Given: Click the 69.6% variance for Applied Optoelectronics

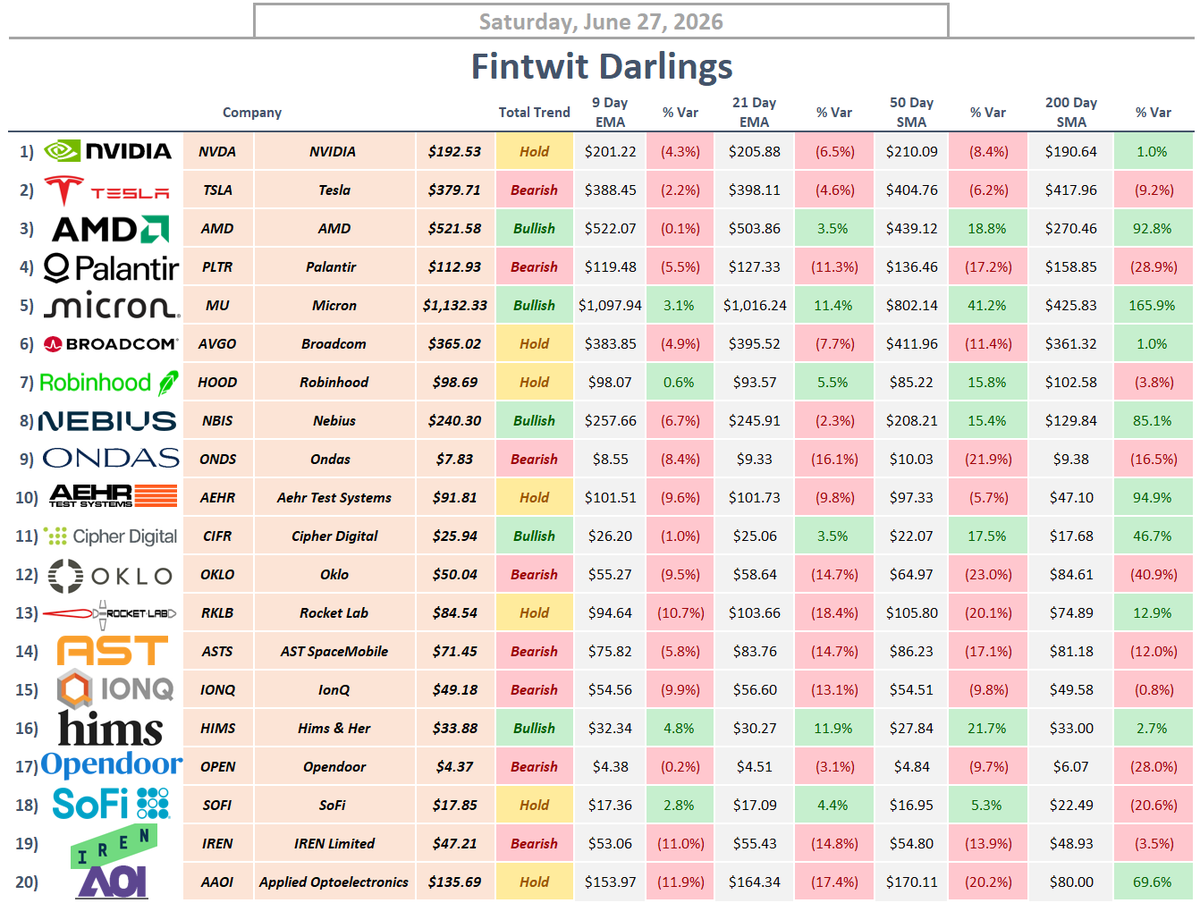Looking at the screenshot, I should click(x=1152, y=882).
